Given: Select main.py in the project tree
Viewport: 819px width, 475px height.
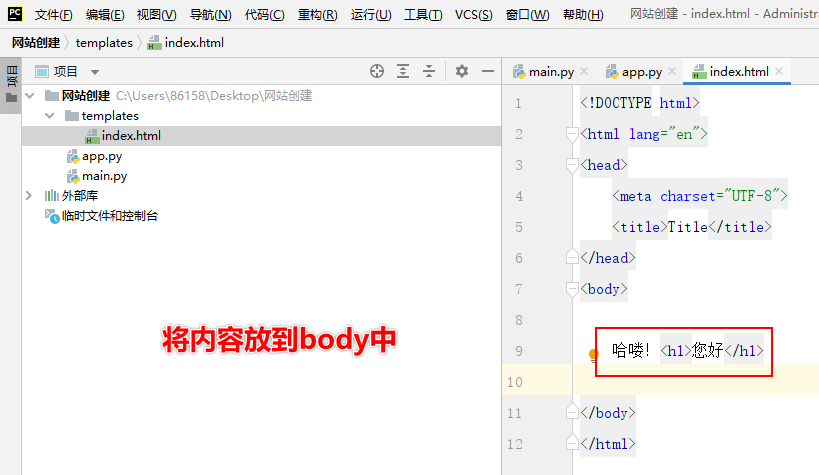Looking at the screenshot, I should tap(104, 176).
